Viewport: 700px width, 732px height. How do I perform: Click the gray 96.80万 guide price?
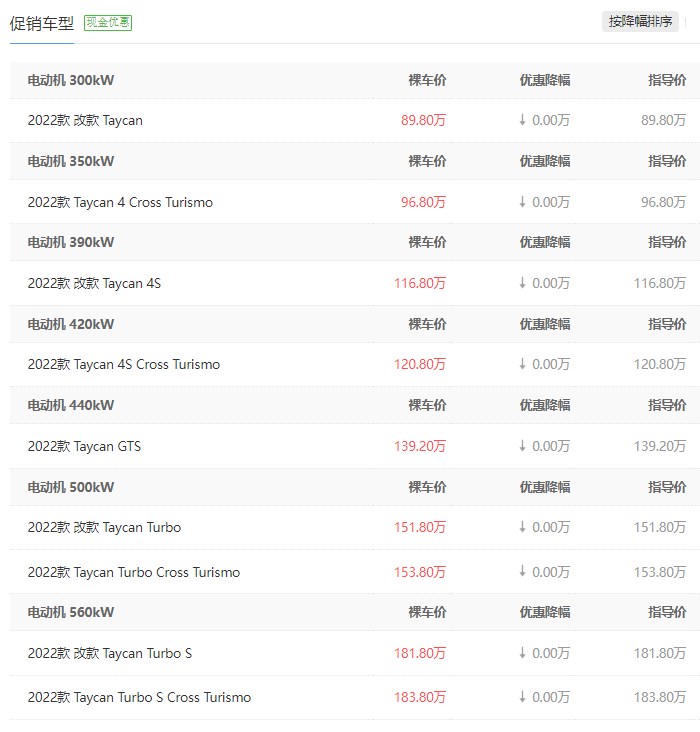pyautogui.click(x=663, y=202)
